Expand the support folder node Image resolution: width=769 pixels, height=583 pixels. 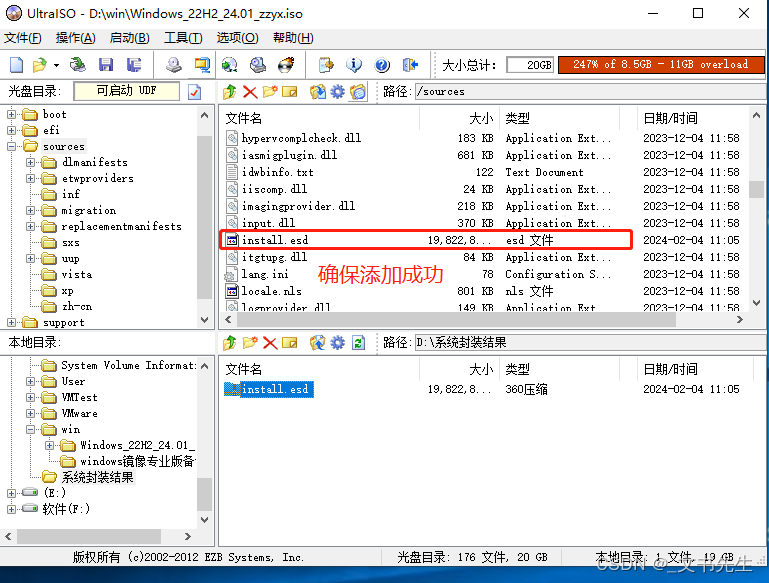coord(11,322)
